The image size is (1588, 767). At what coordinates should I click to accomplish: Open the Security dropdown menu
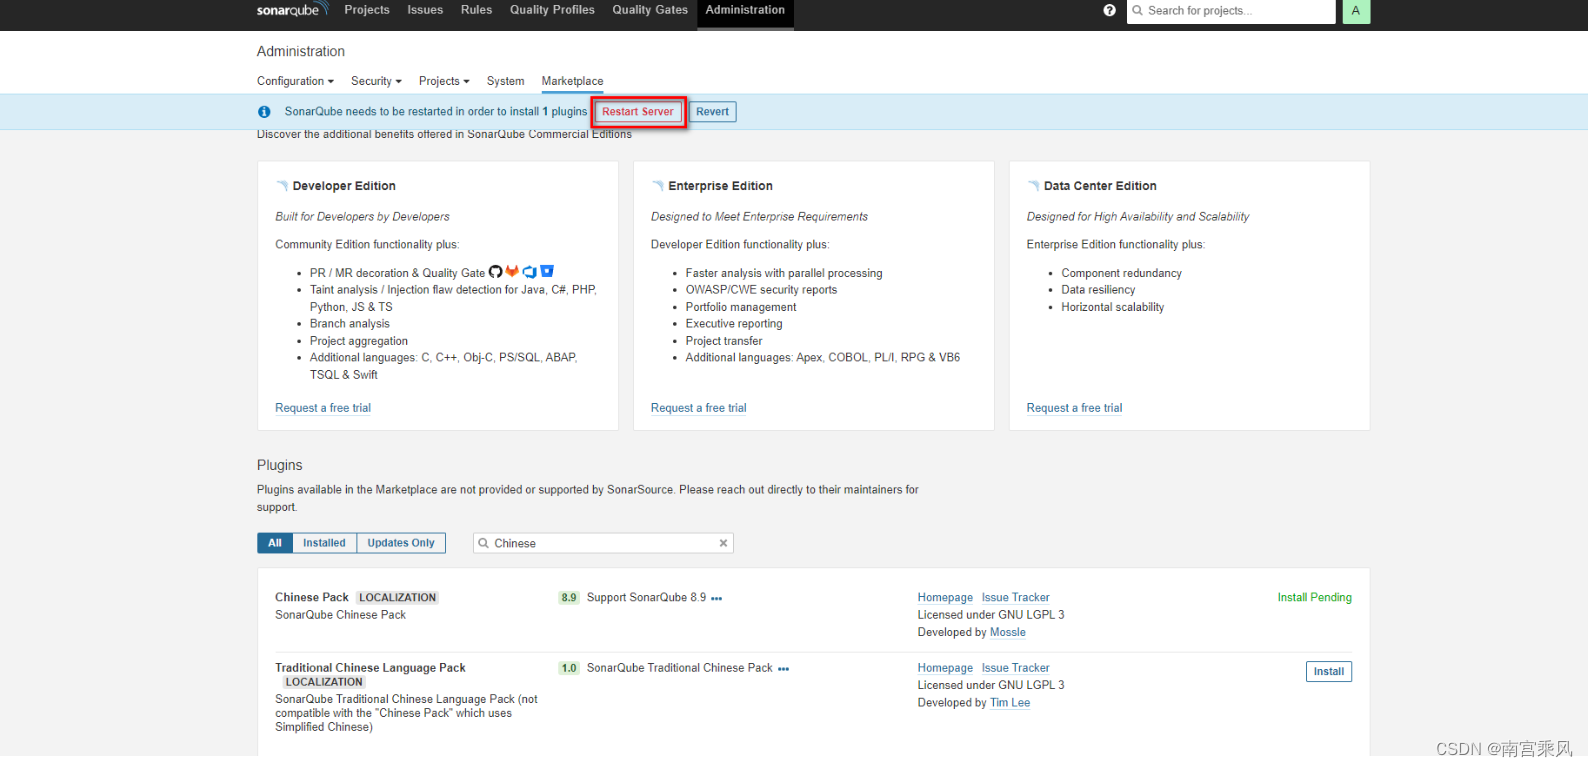click(376, 81)
